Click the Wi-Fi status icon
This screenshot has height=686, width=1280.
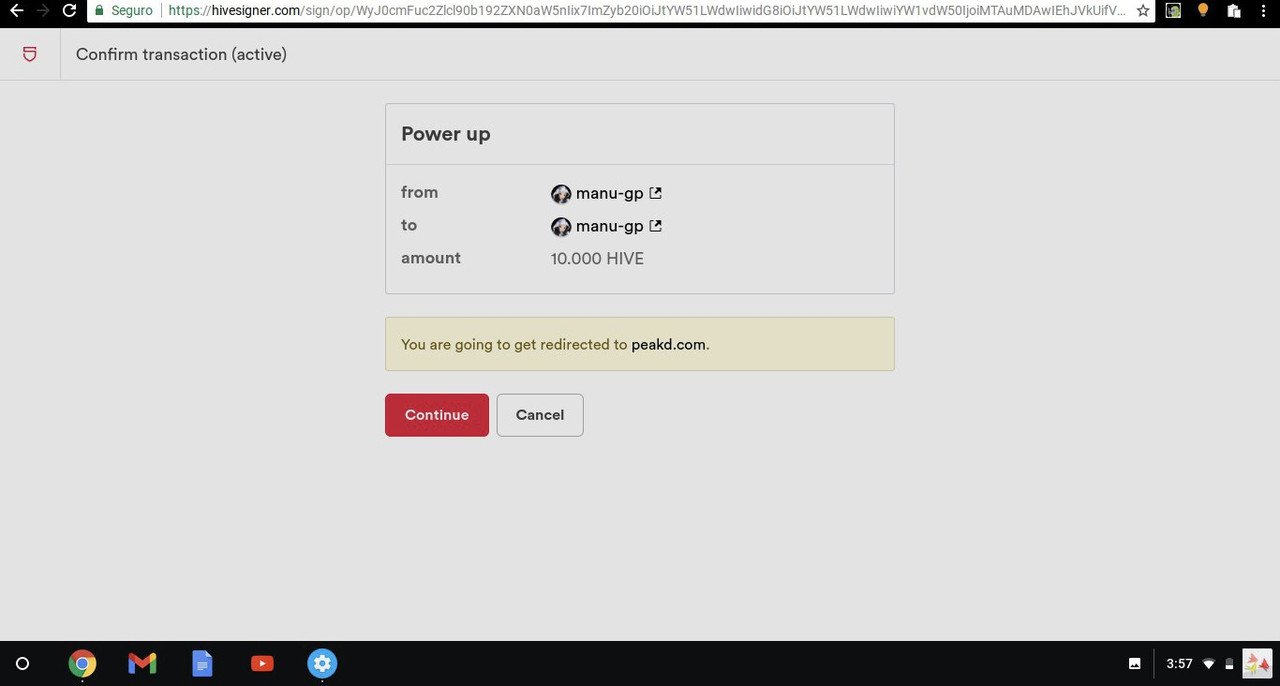click(1209, 664)
